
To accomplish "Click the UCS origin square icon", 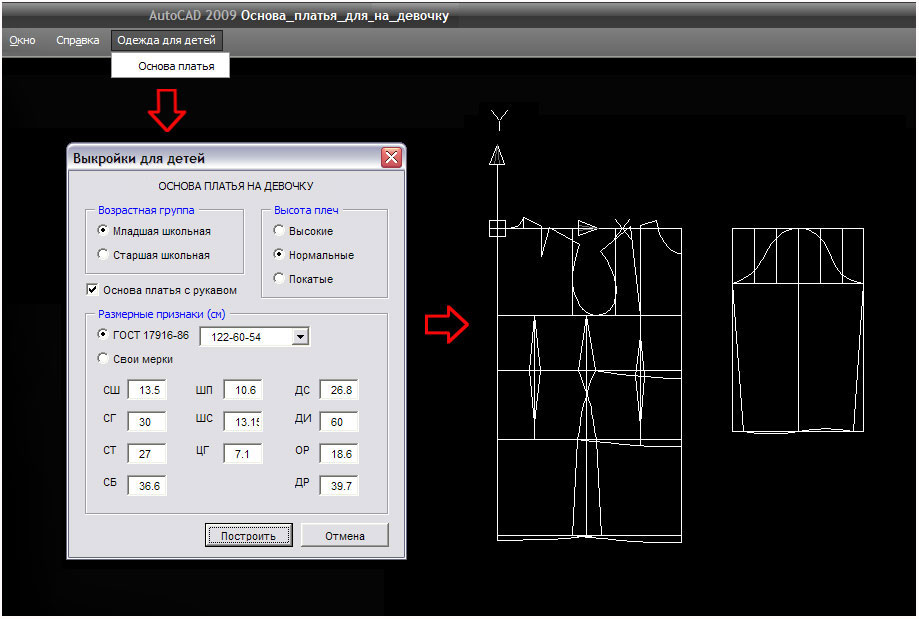I will click(x=497, y=228).
